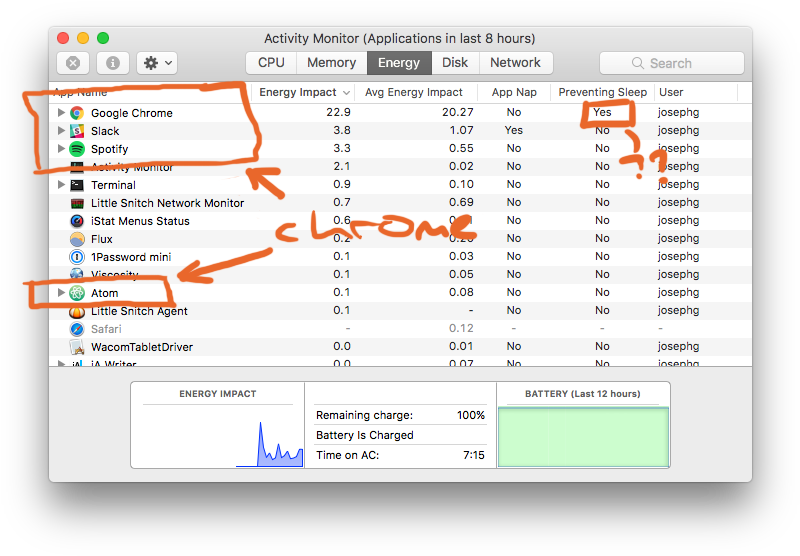Expand the Slack disclosure triangle
800x556 pixels.
61,131
